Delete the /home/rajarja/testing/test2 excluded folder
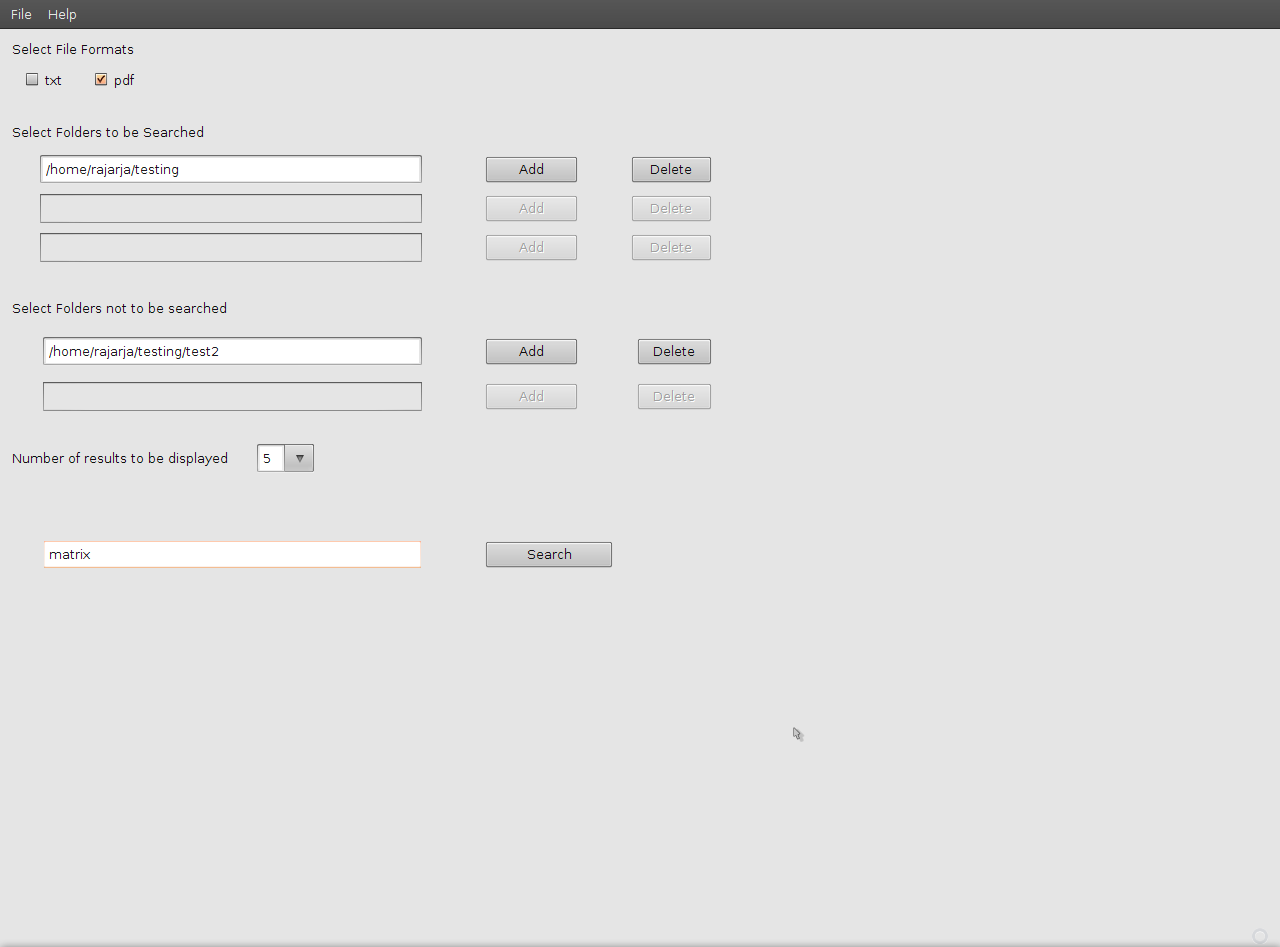 pyautogui.click(x=673, y=351)
